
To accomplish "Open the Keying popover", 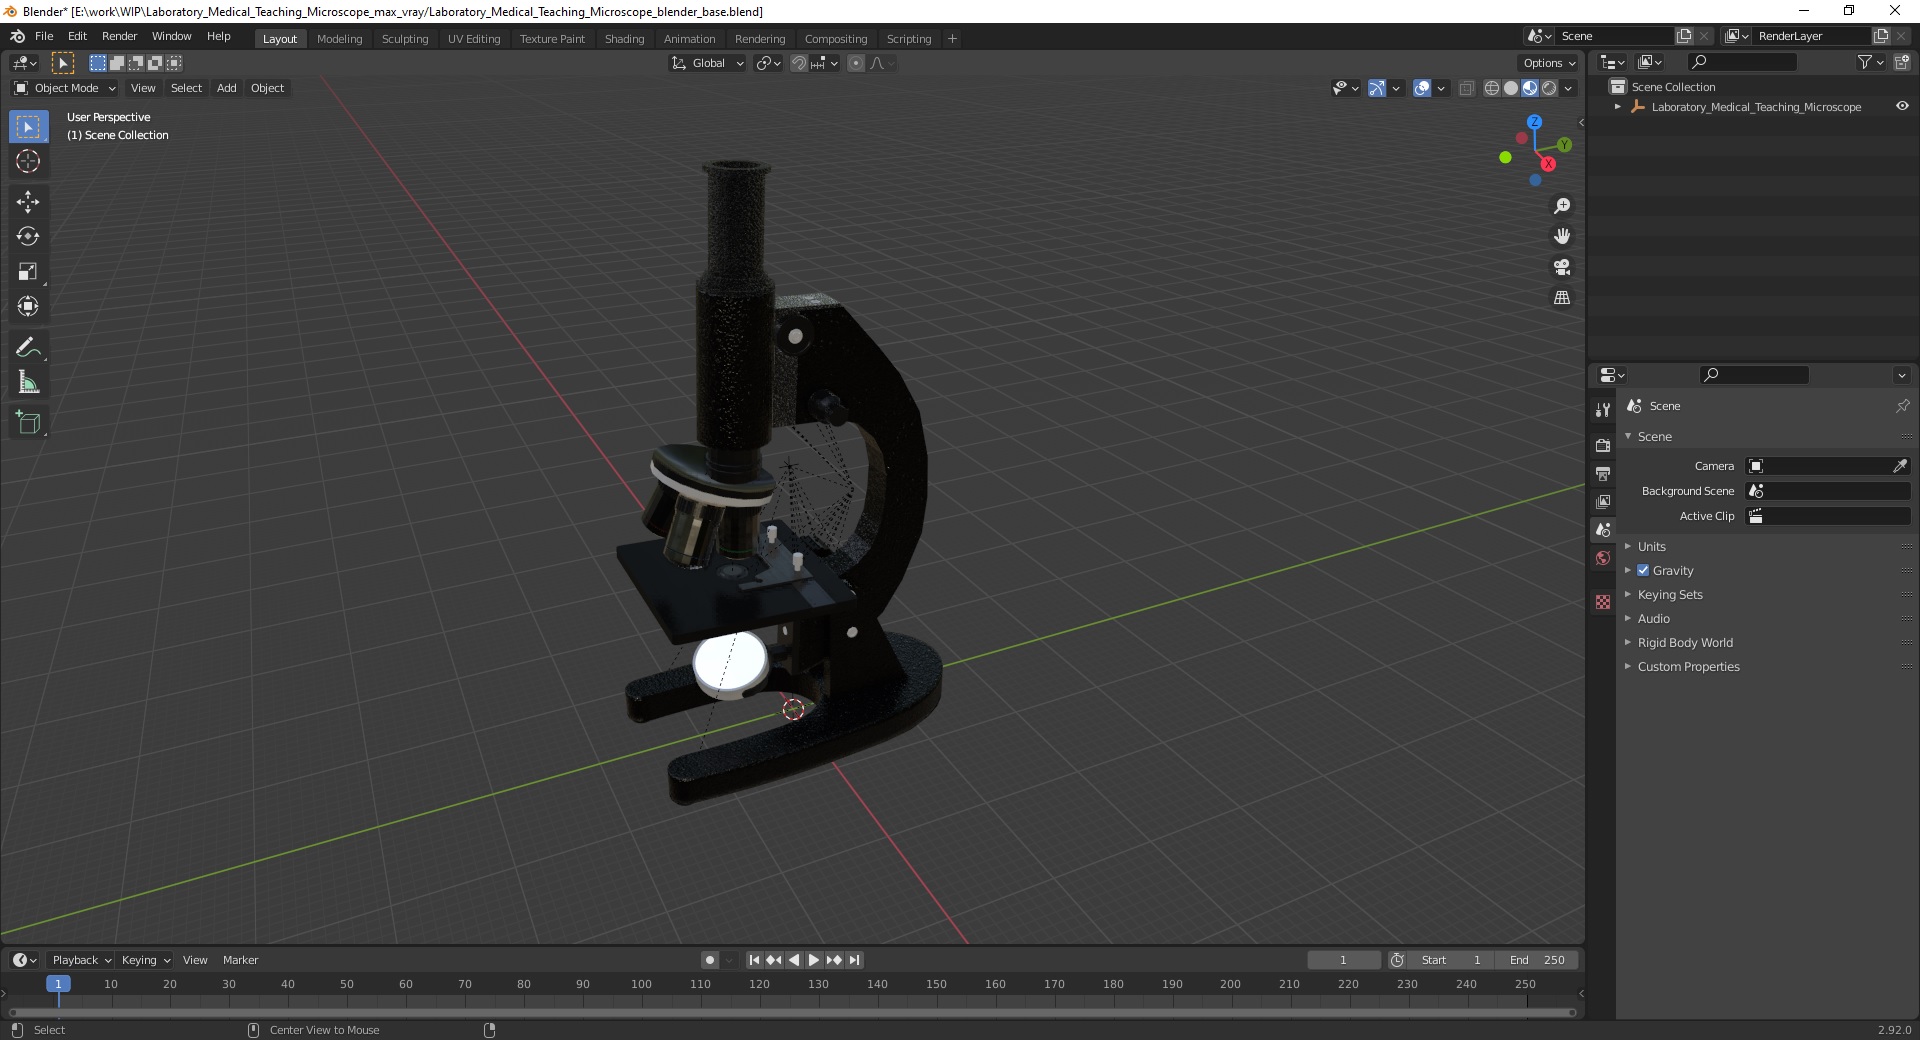I will click(x=145, y=960).
